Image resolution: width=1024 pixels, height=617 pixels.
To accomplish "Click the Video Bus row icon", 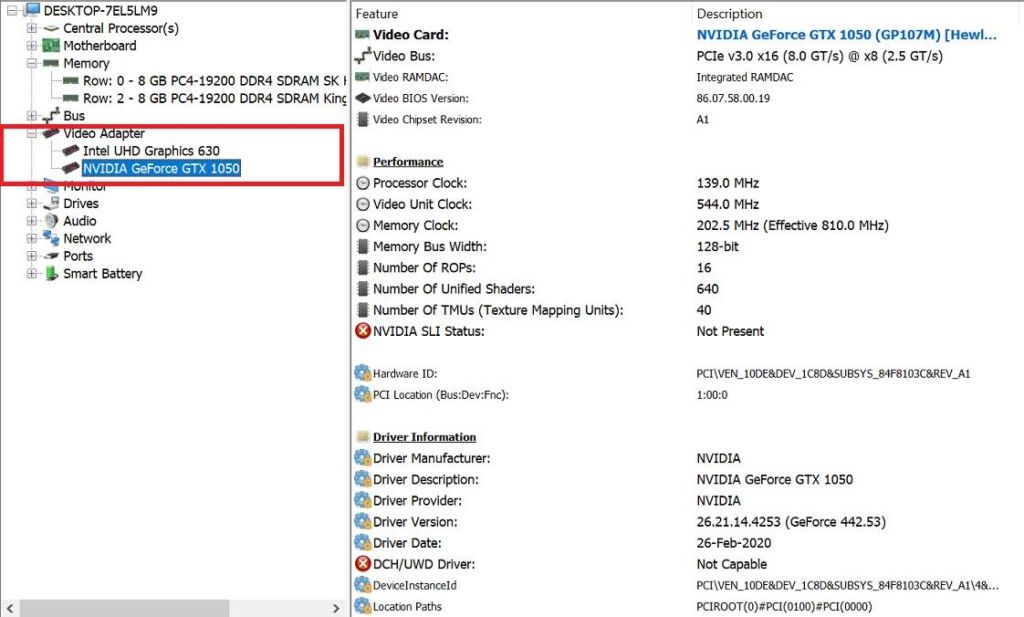I will [362, 56].
